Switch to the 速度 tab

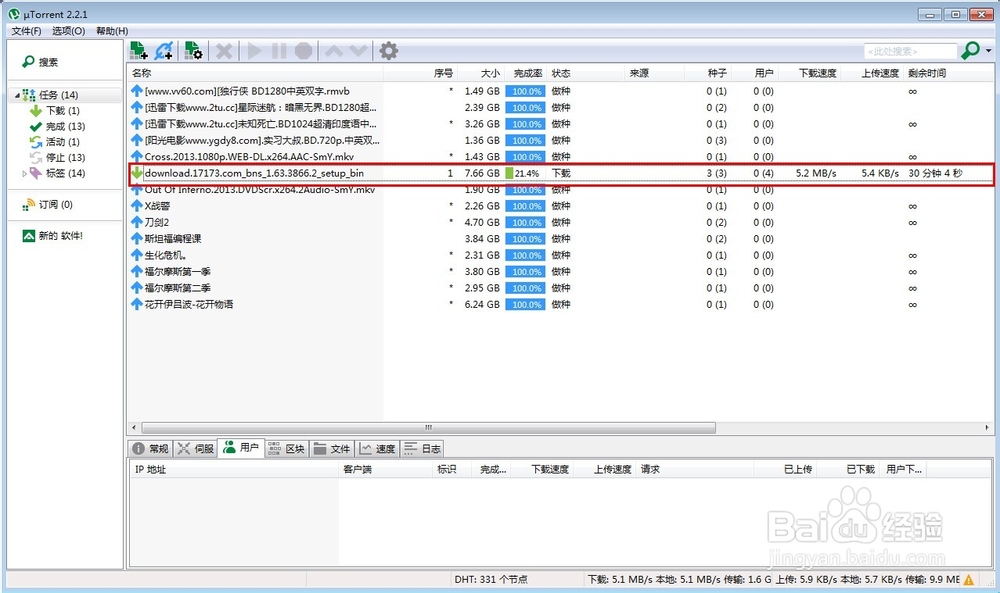coord(378,448)
